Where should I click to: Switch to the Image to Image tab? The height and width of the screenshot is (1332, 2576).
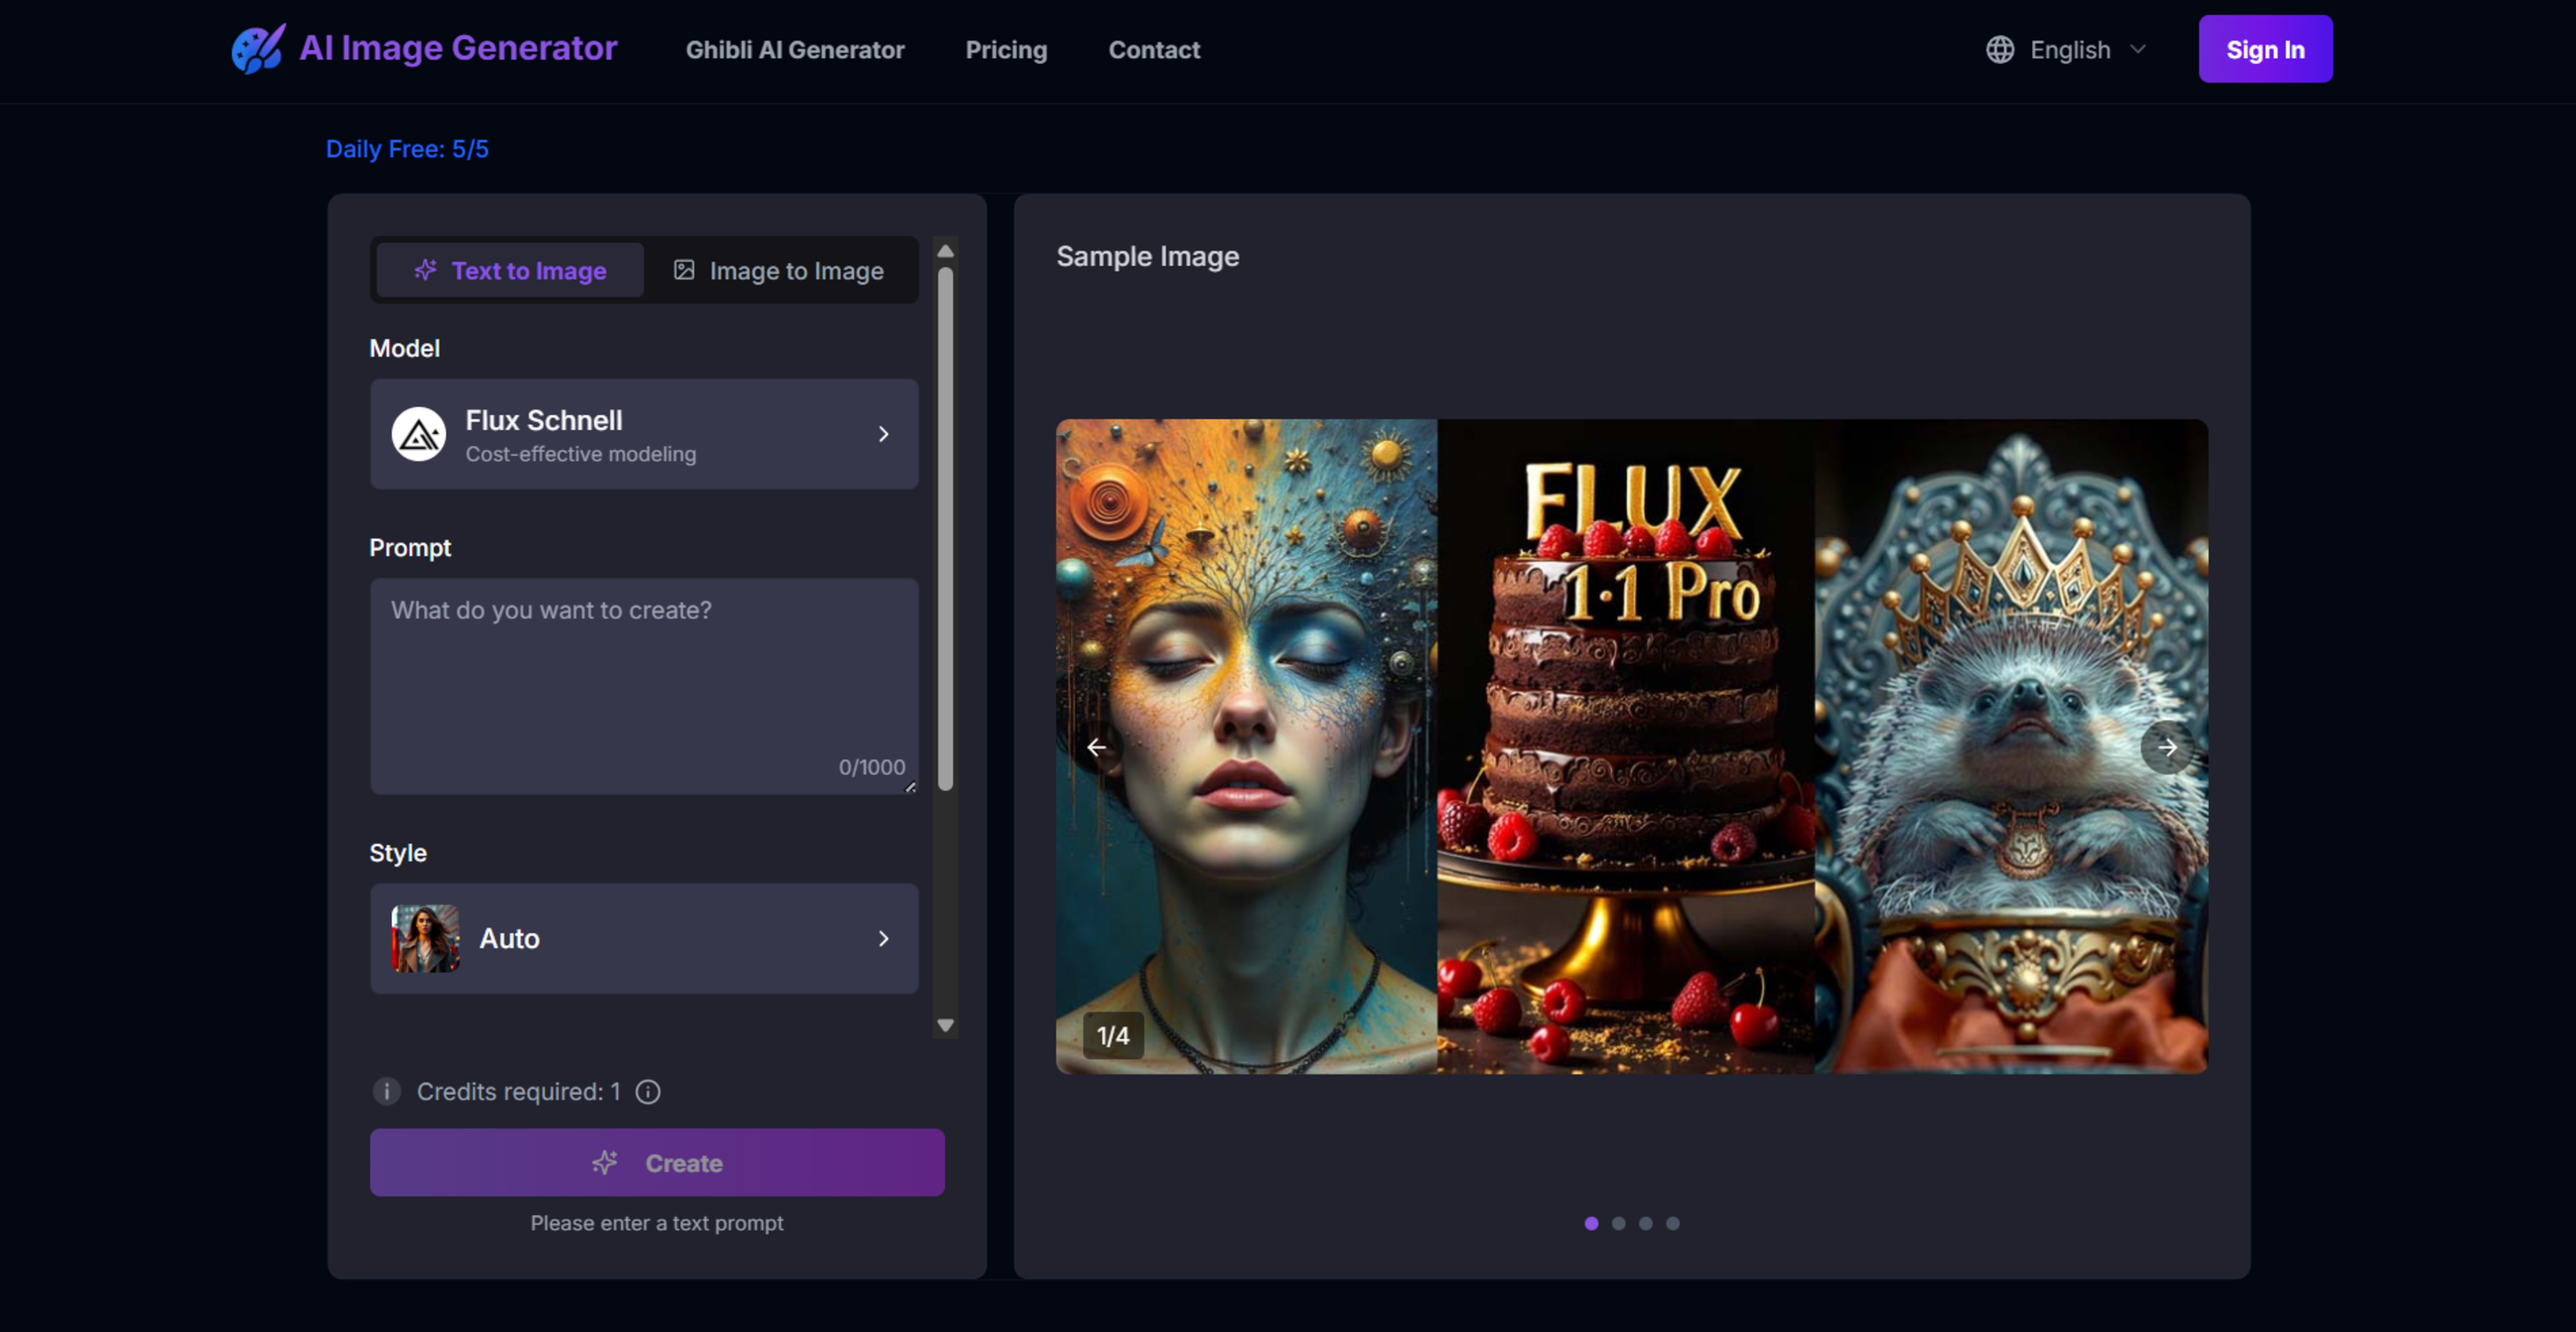click(779, 270)
